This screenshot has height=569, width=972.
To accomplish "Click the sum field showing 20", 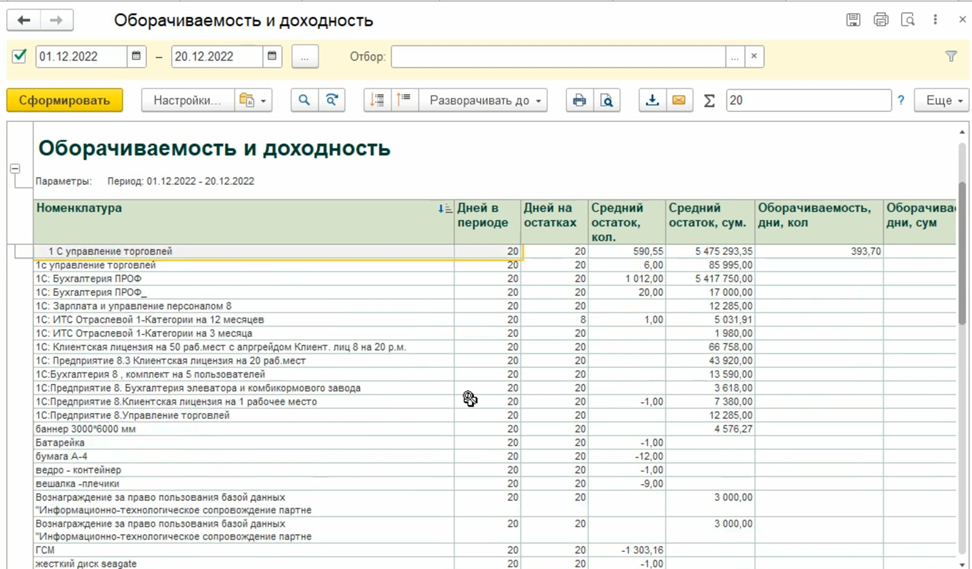I will [x=808, y=100].
